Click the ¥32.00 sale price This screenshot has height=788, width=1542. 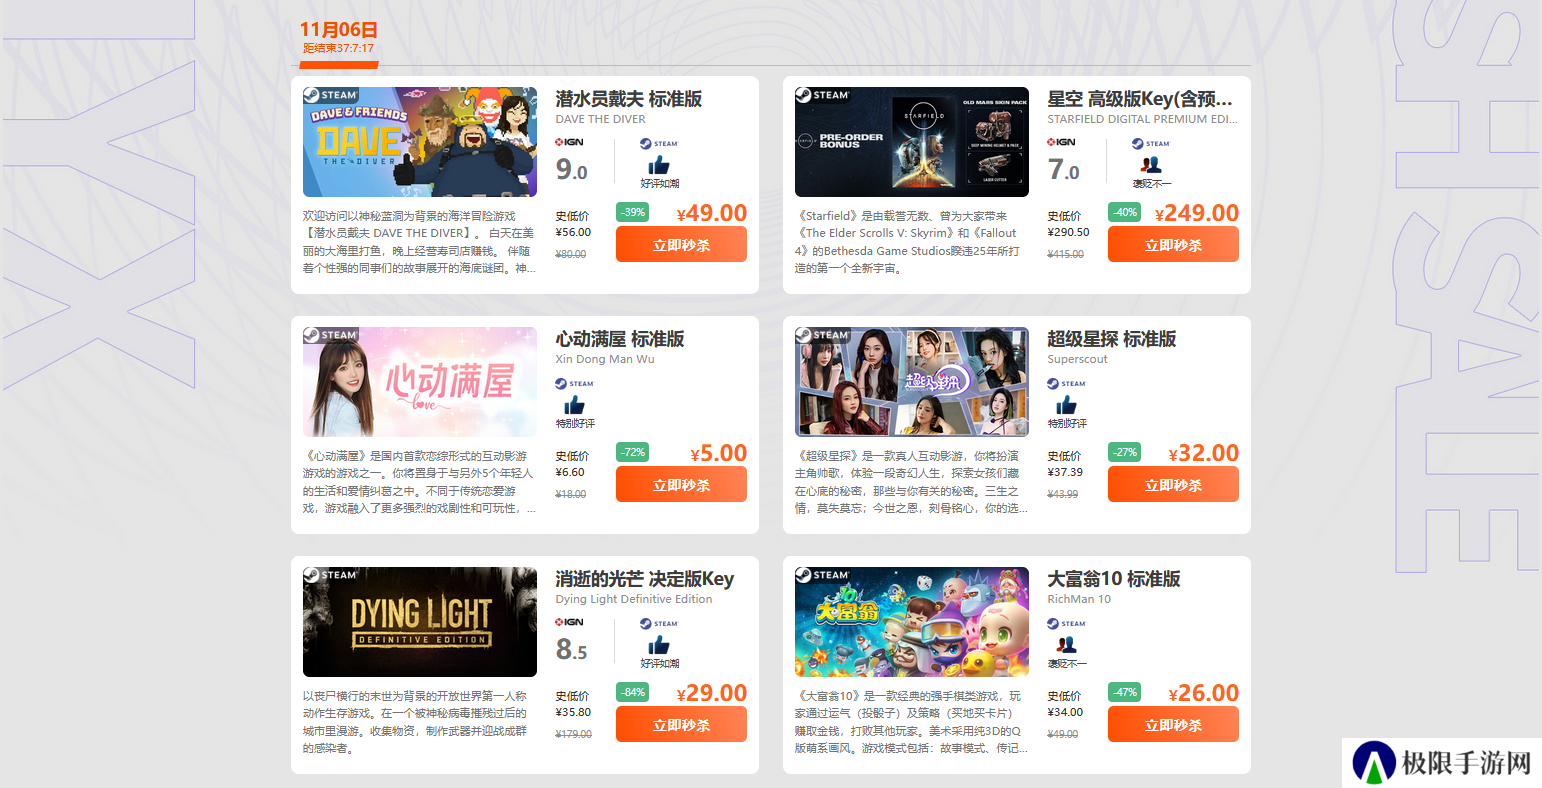click(1204, 453)
